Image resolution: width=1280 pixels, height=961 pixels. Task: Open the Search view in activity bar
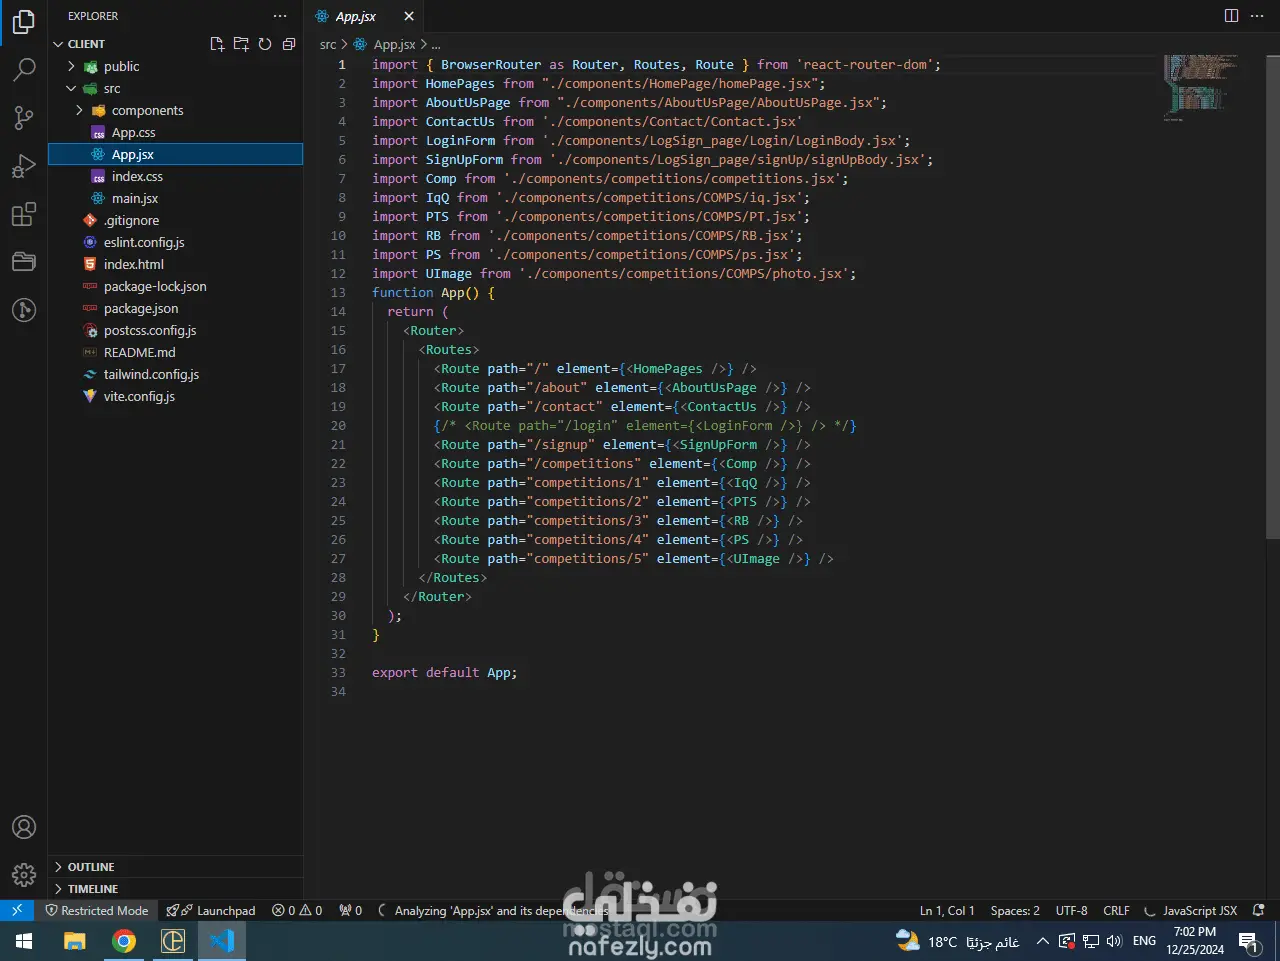pyautogui.click(x=24, y=69)
